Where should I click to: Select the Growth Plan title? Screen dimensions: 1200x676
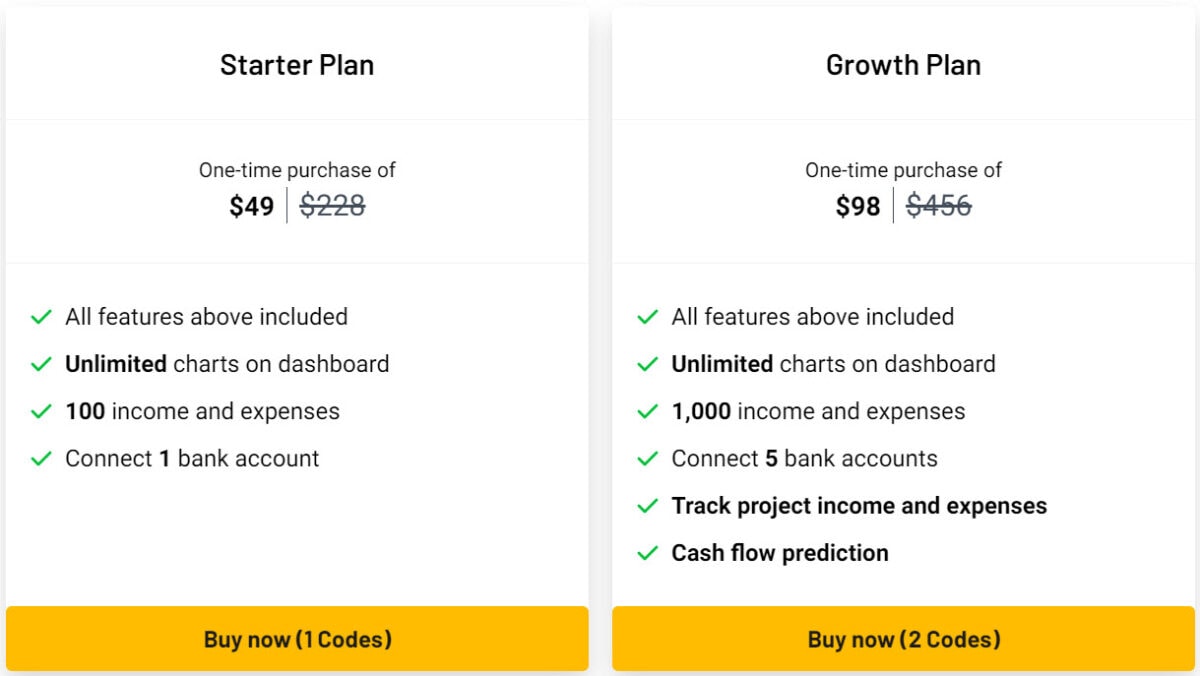pyautogui.click(x=903, y=65)
